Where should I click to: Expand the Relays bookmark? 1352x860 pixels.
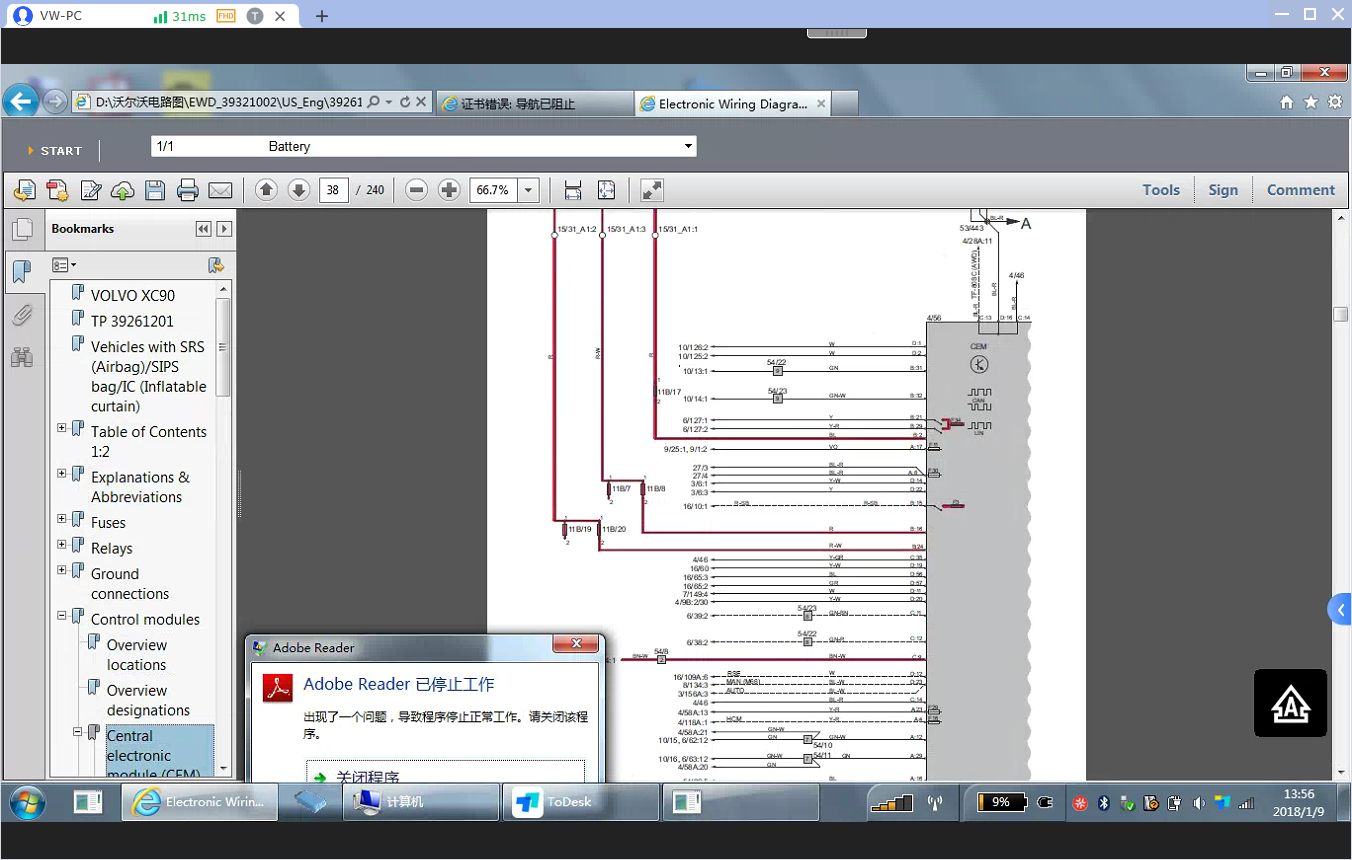tap(62, 545)
